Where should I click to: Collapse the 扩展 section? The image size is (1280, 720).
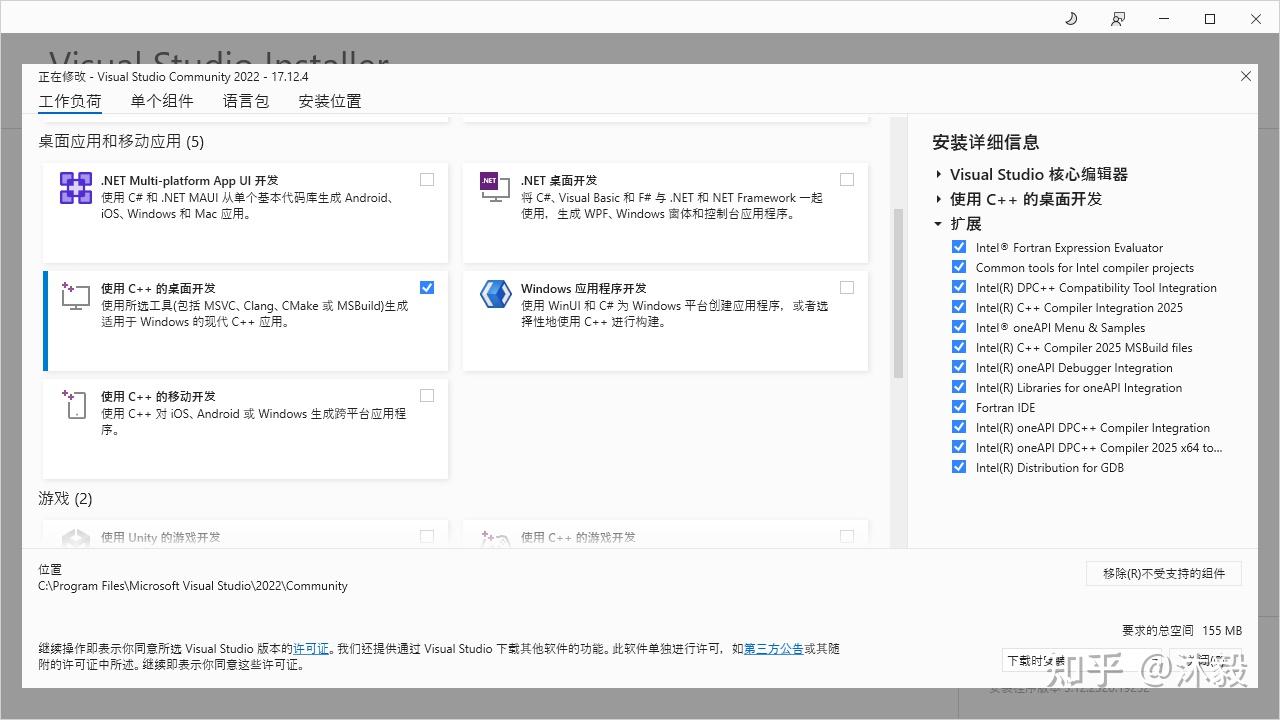pyautogui.click(x=938, y=223)
